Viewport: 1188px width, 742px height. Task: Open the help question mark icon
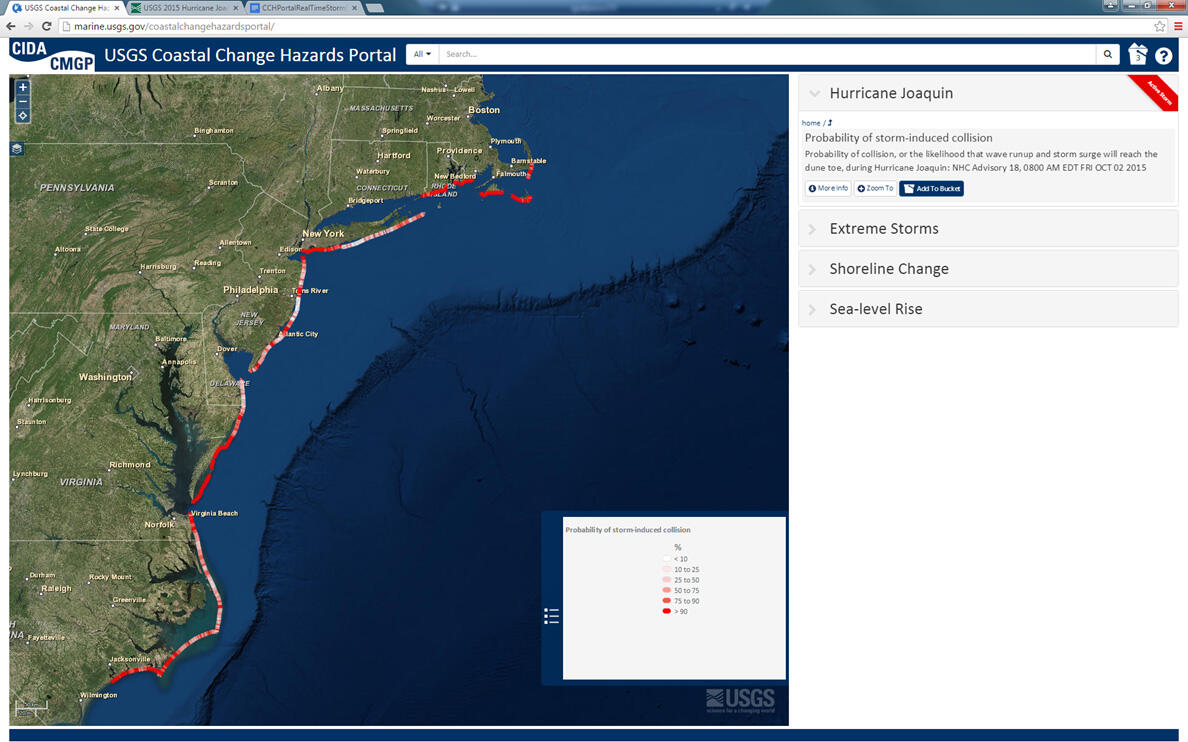point(1164,55)
